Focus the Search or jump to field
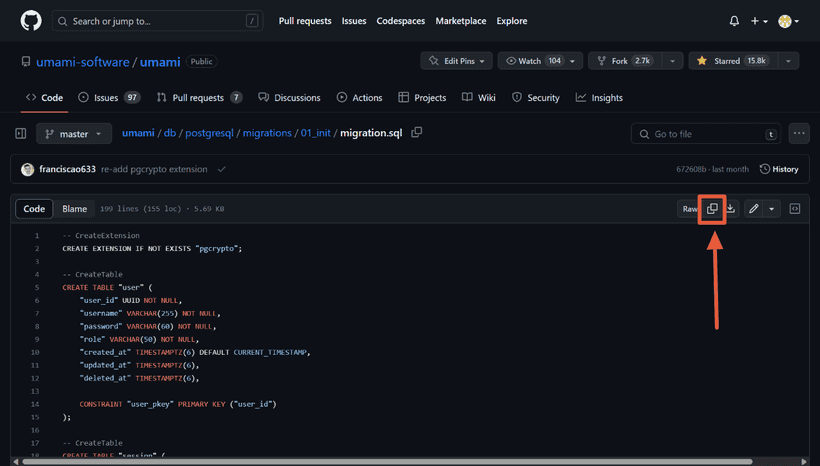Image resolution: width=820 pixels, height=466 pixels. (157, 21)
